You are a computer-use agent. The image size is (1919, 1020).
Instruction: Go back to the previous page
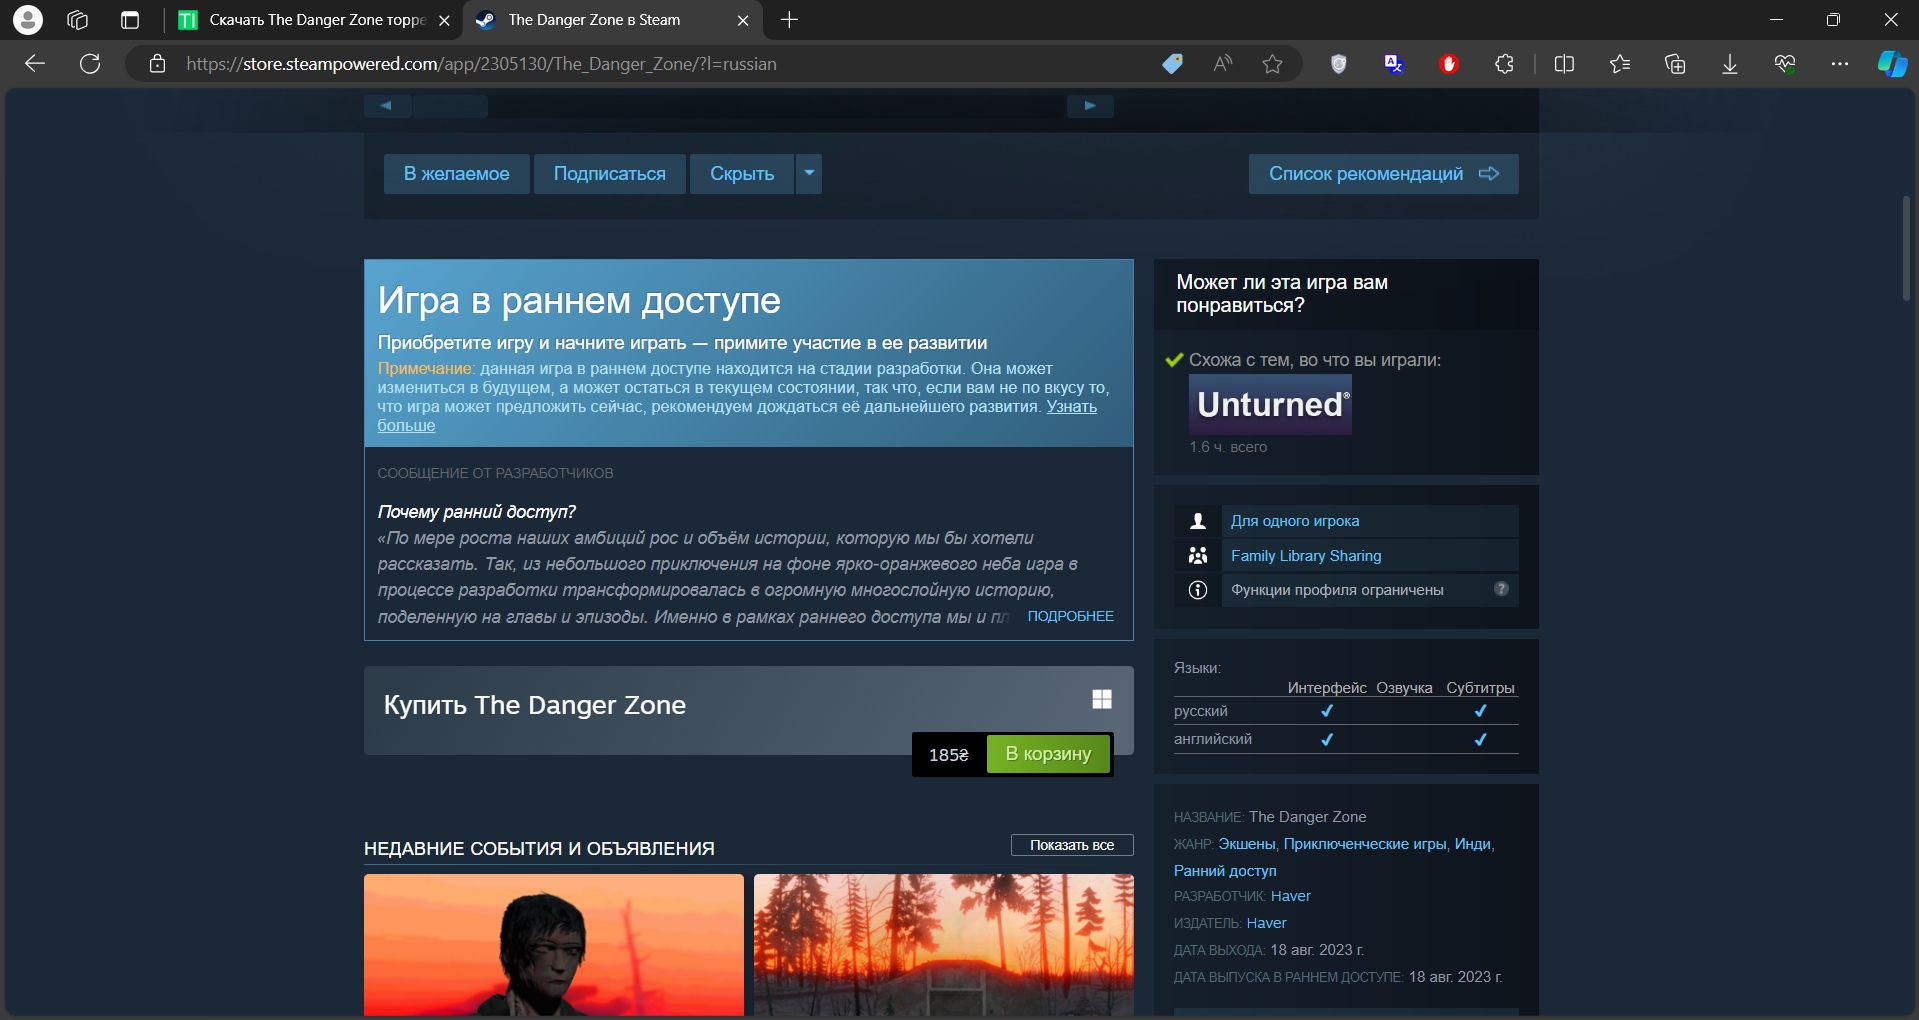click(35, 64)
